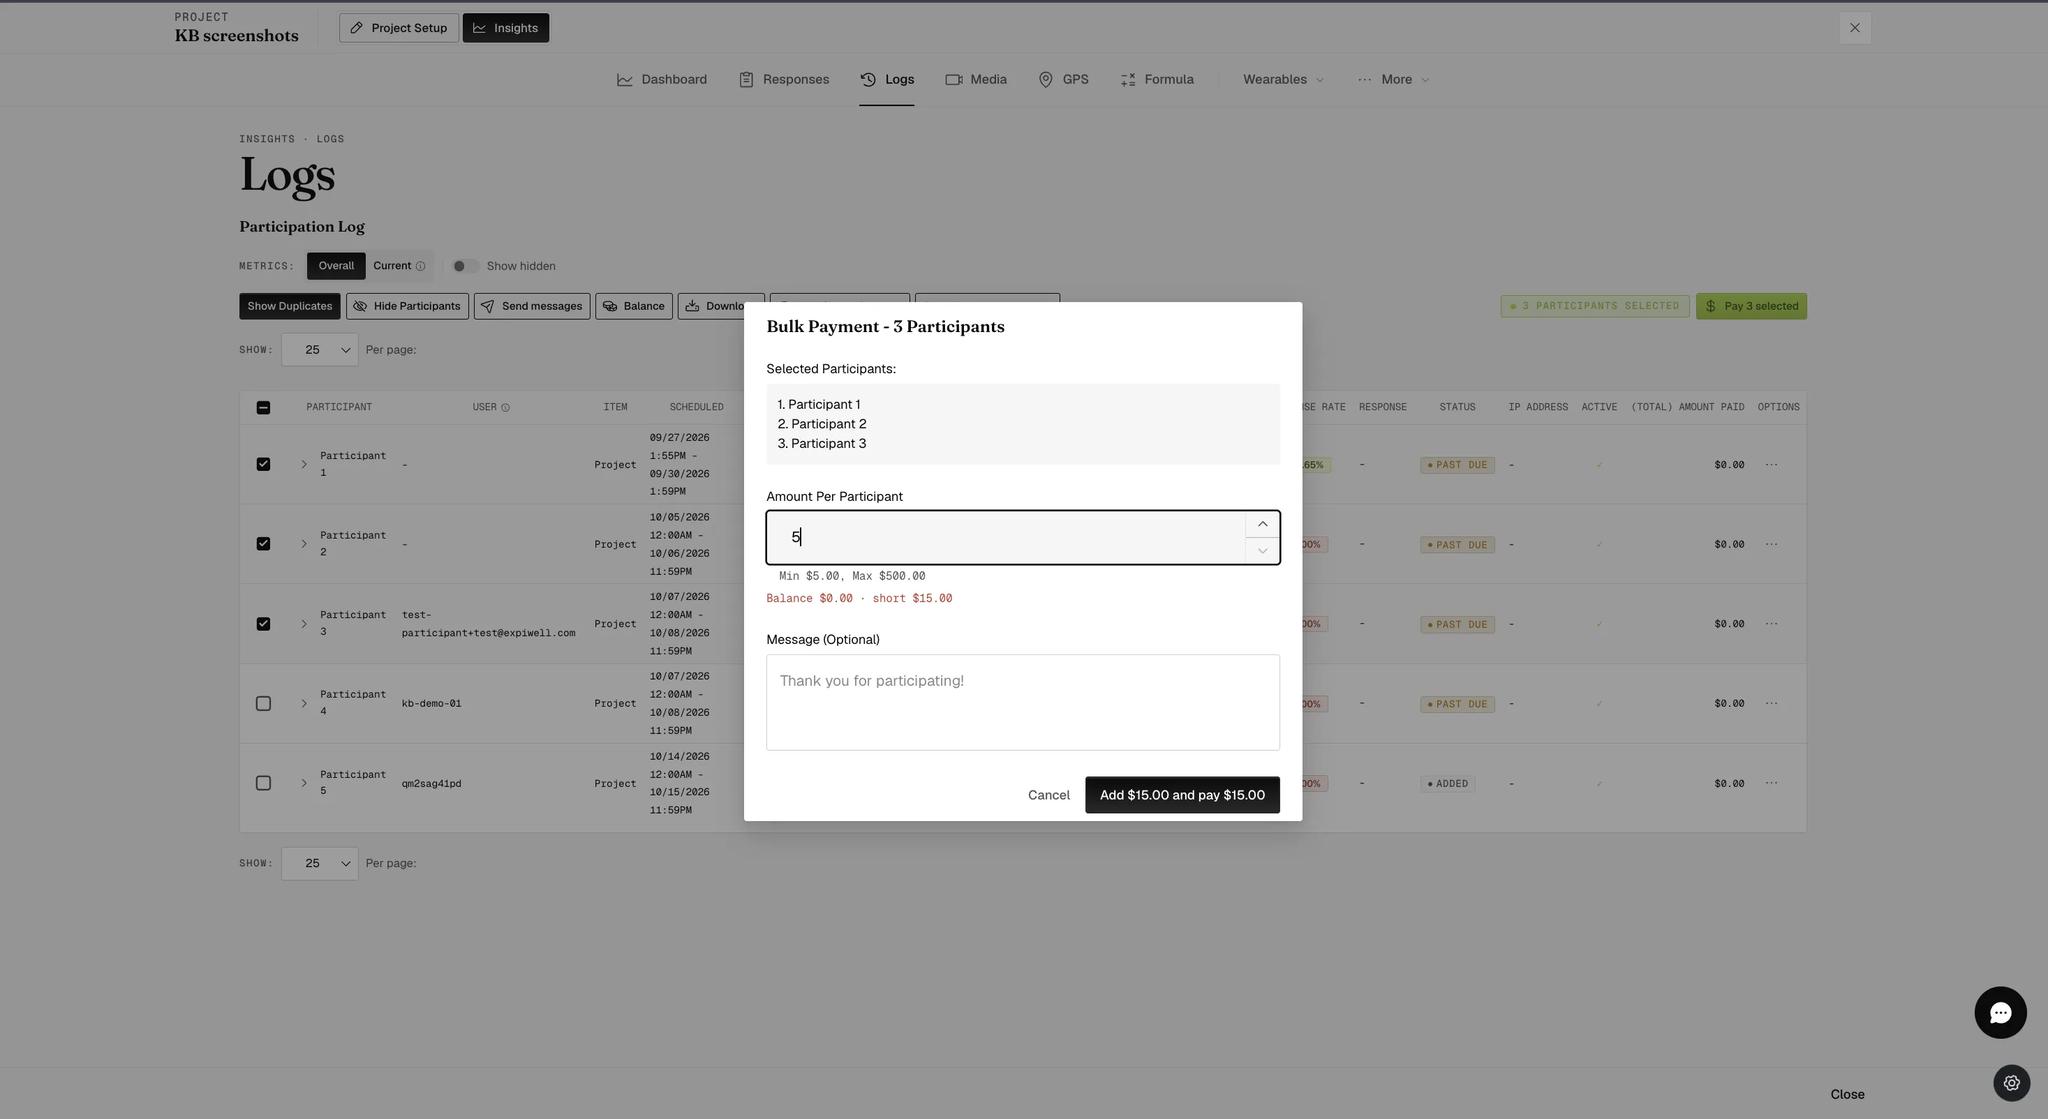Check the Participant 5 checkbox
Viewport: 2048px width, 1119px height.
tap(263, 783)
